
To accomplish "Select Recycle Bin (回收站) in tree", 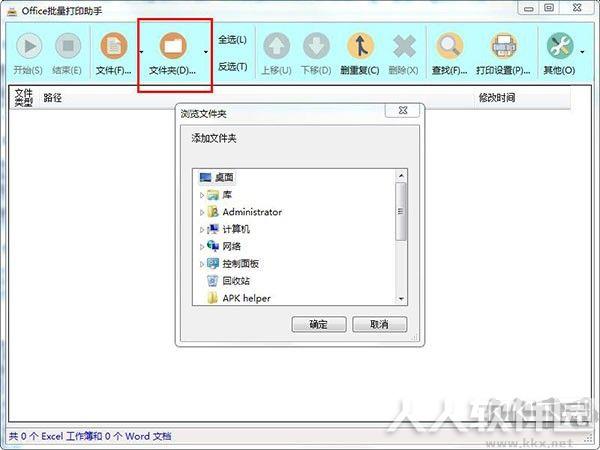I will [228, 281].
